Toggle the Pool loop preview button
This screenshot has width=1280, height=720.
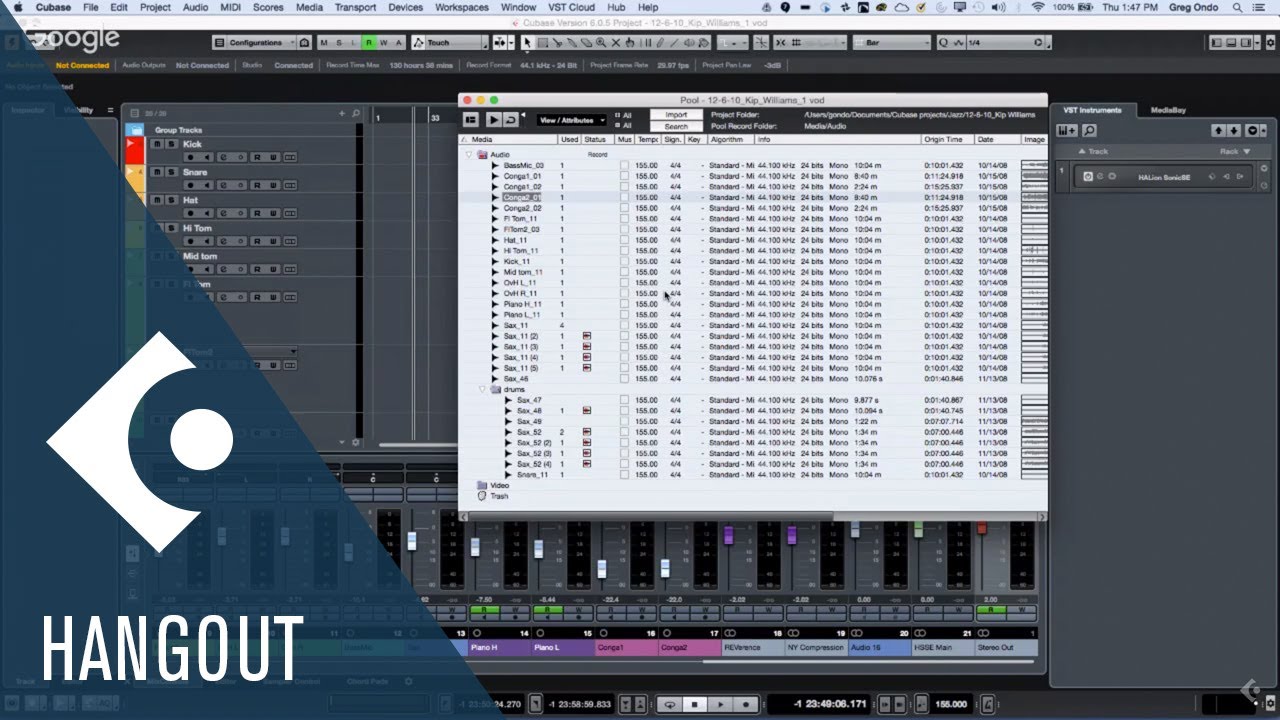pos(510,120)
